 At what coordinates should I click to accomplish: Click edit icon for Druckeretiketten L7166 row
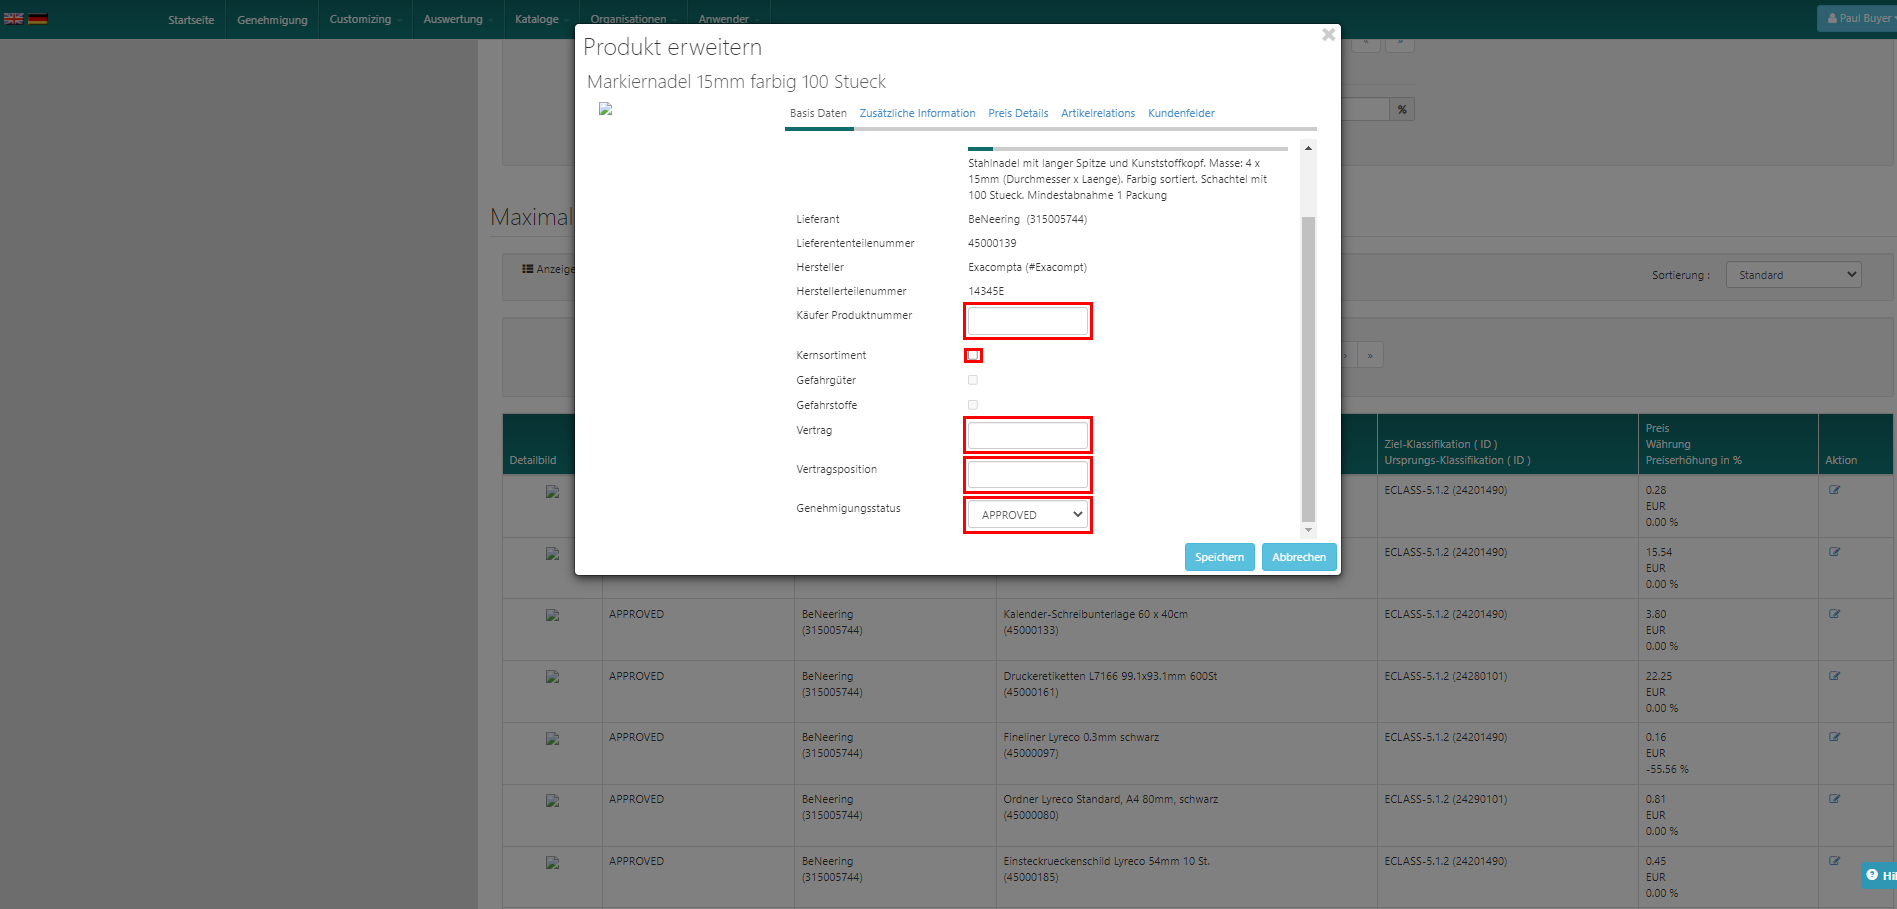pyautogui.click(x=1834, y=676)
